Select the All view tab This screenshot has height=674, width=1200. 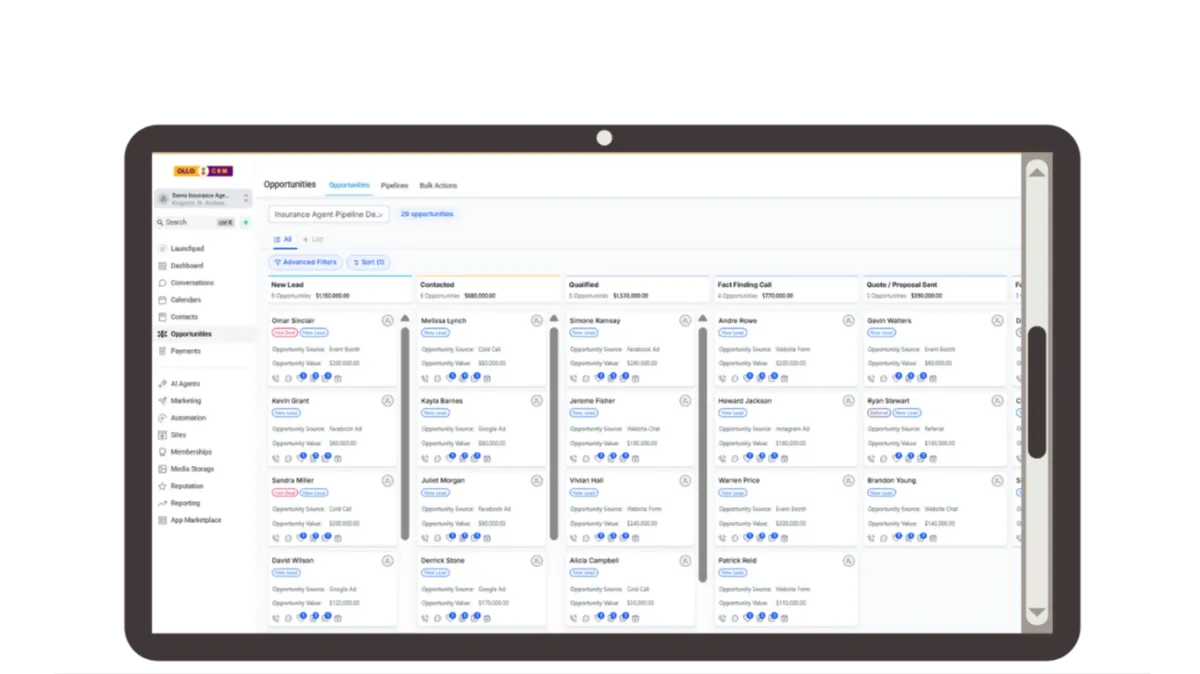point(283,240)
